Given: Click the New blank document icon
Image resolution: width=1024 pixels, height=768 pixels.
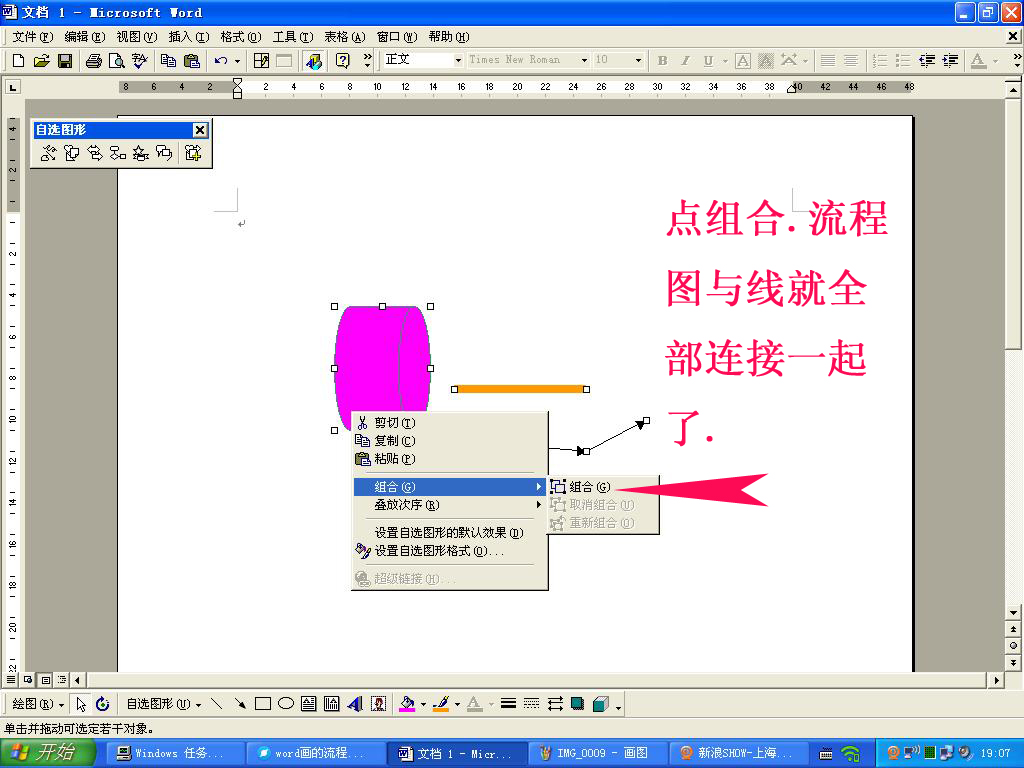Looking at the screenshot, I should [18, 61].
